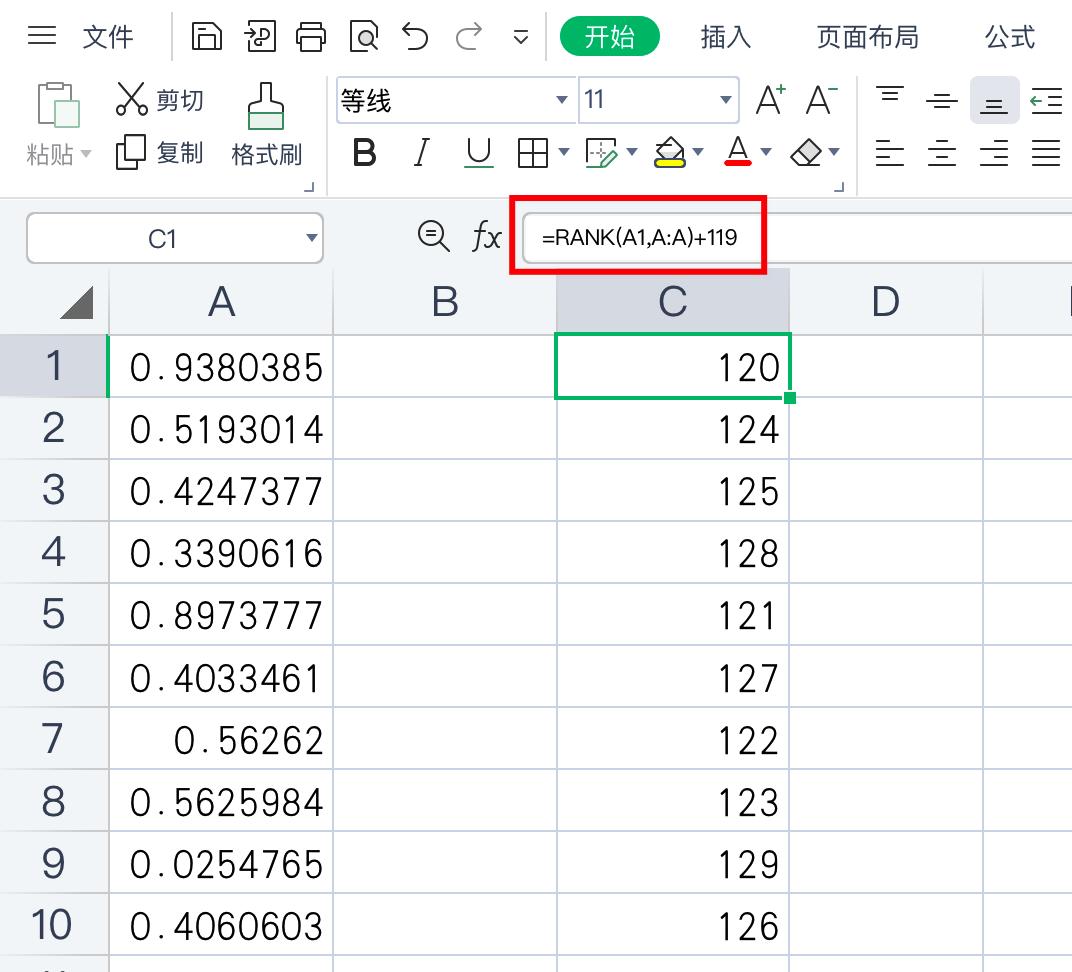Undo the last action
Image resolution: width=1072 pixels, height=972 pixels.
pyautogui.click(x=415, y=34)
